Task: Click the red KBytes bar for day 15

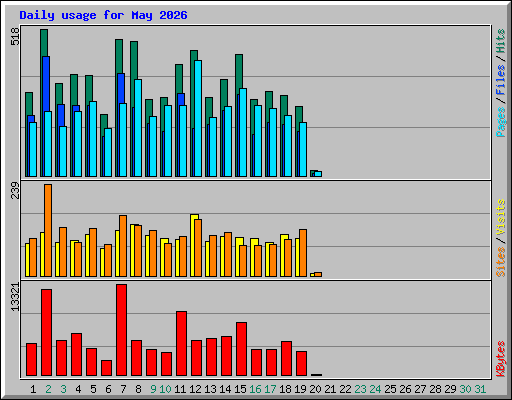Action: click(x=242, y=349)
